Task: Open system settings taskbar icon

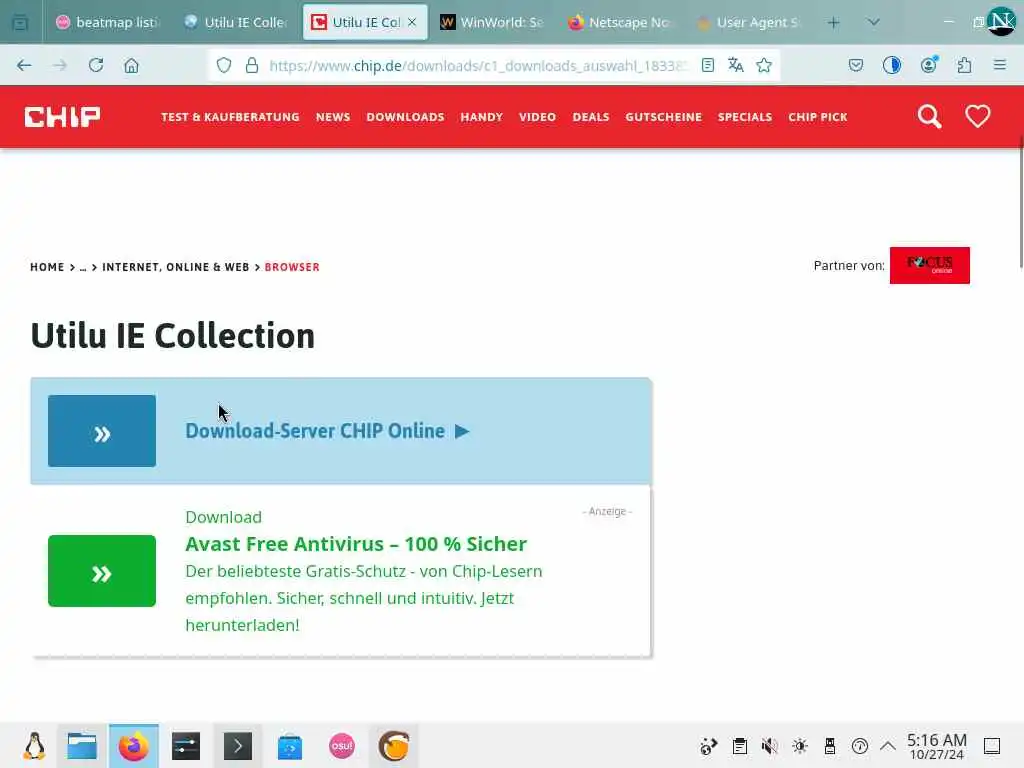Action: pyautogui.click(x=185, y=746)
